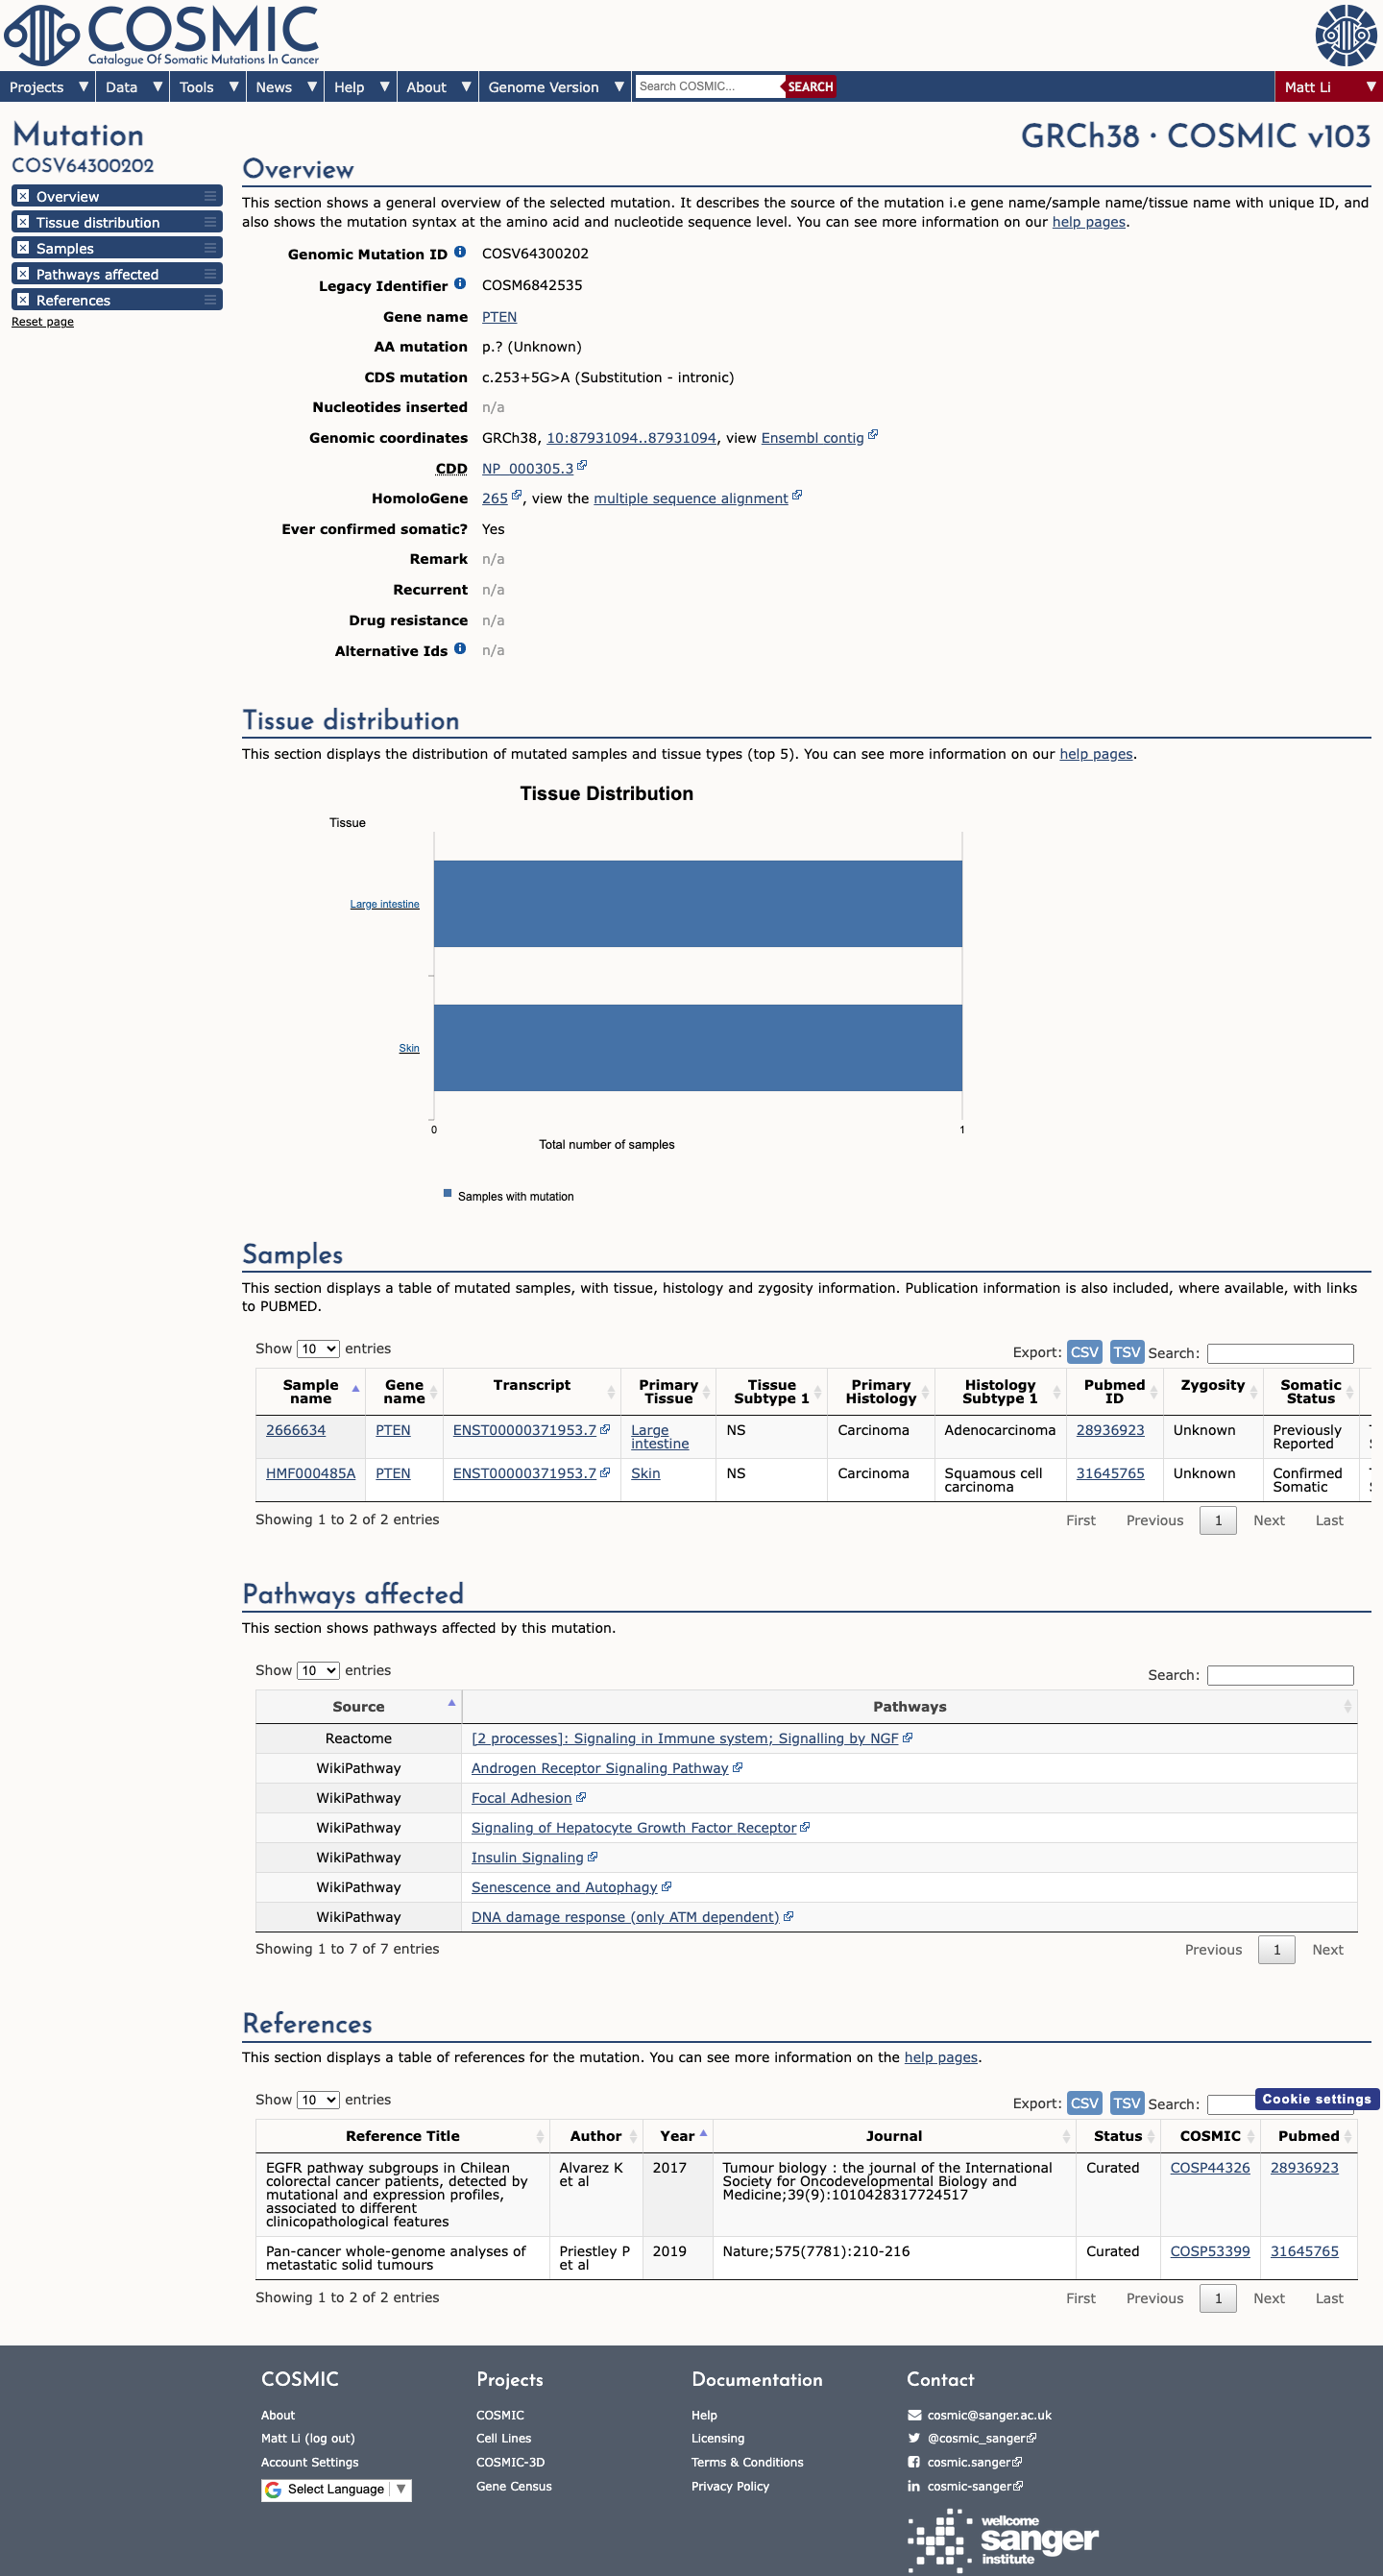Toggle the References sidebar section

[x=23, y=300]
